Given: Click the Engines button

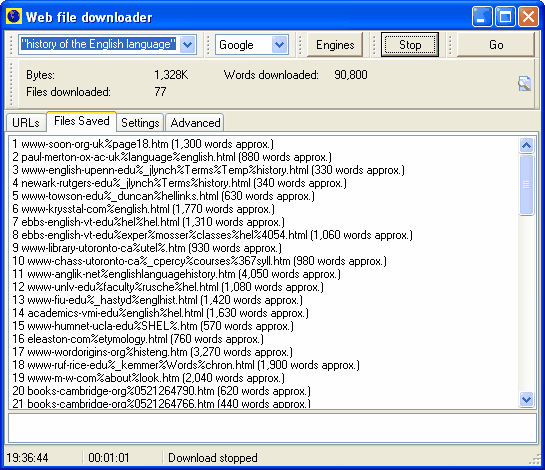Looking at the screenshot, I should pyautogui.click(x=335, y=44).
